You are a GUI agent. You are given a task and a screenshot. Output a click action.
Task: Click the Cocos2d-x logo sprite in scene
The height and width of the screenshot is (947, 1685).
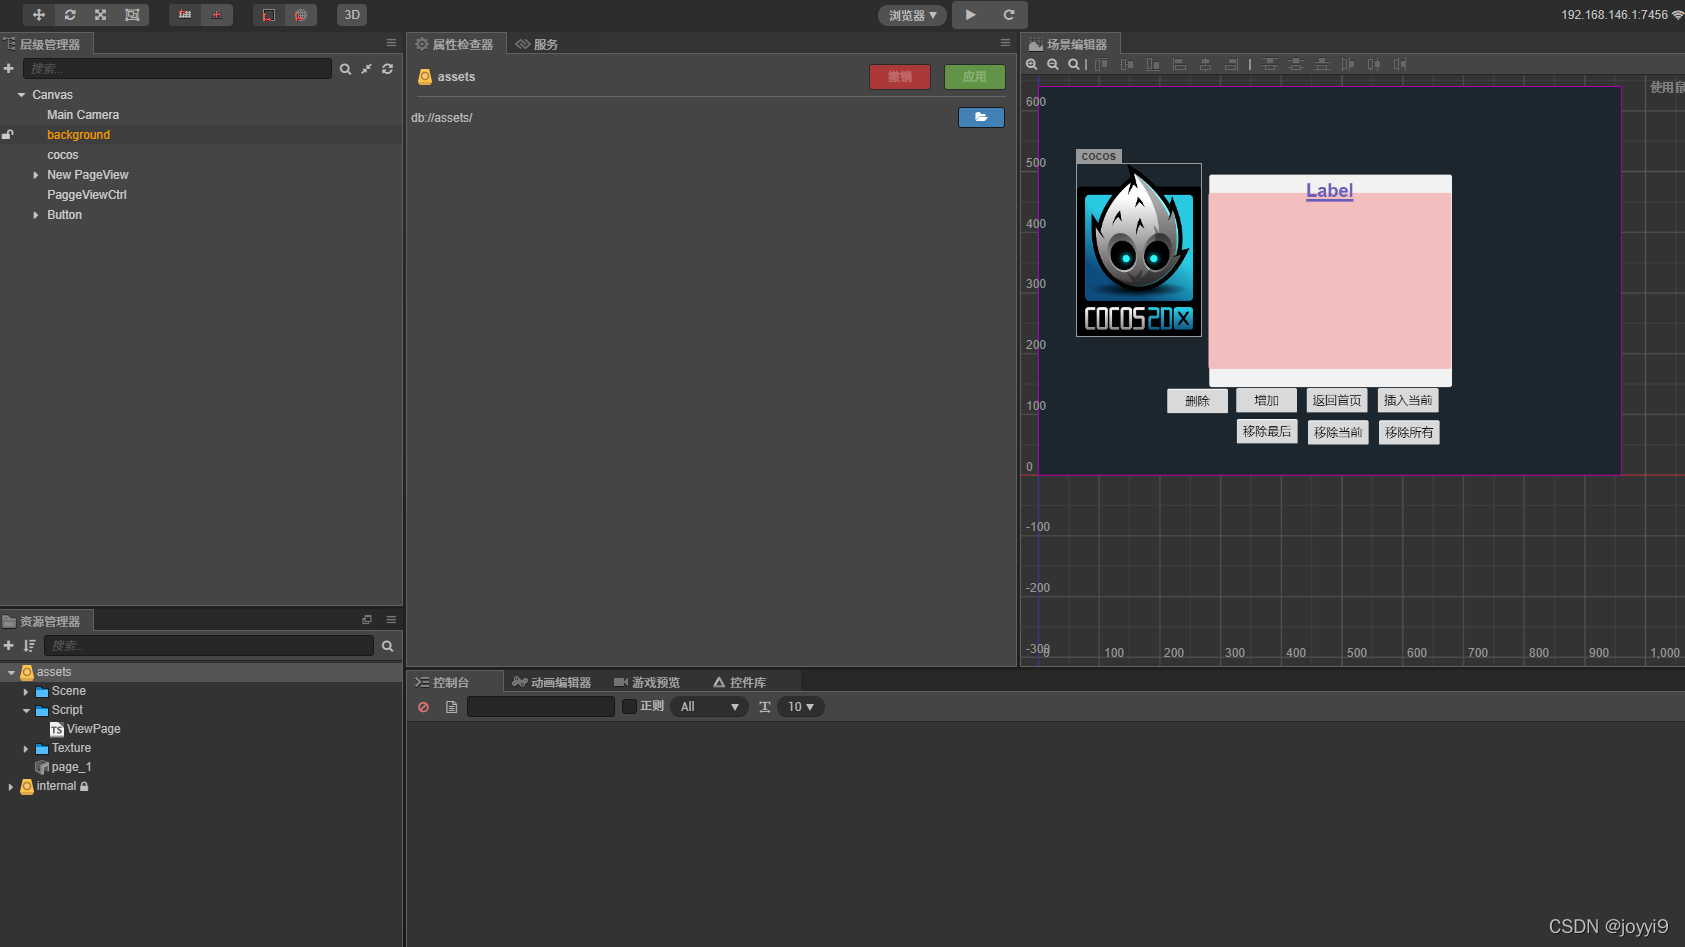coord(1139,250)
